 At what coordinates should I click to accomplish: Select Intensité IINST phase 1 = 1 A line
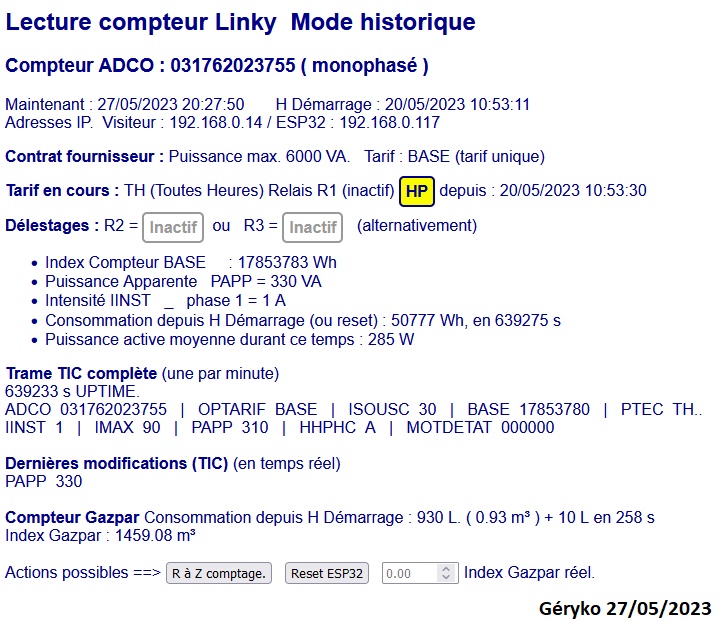165,300
